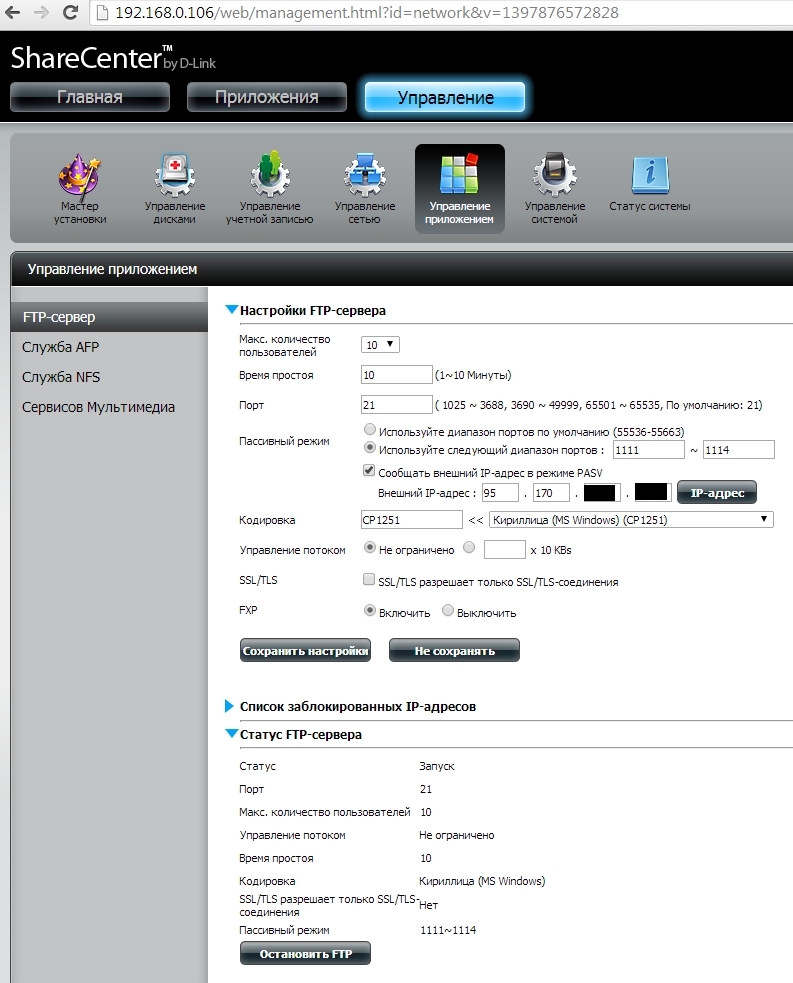The image size is (793, 983).
Task: Open Управление дисками icon
Action: (x=174, y=178)
